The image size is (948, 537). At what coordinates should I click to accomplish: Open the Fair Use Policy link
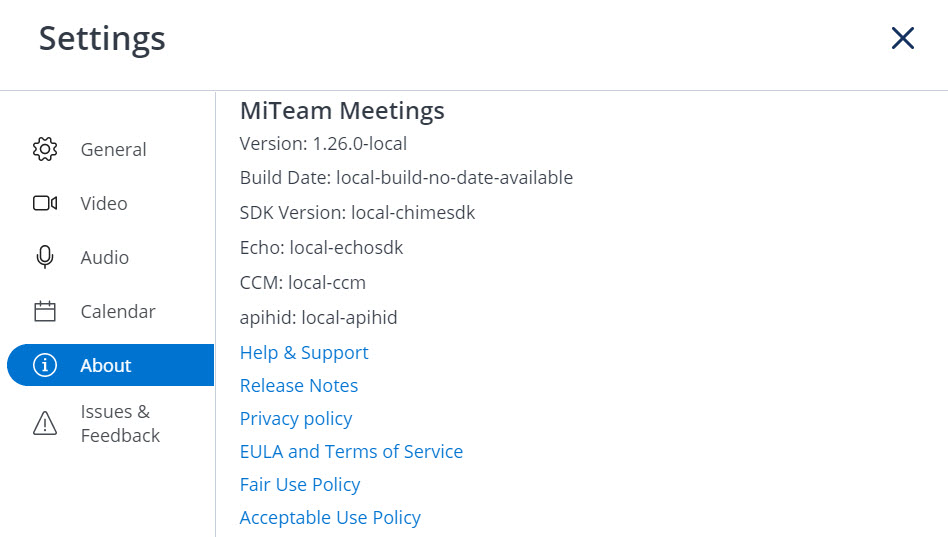pyautogui.click(x=300, y=484)
